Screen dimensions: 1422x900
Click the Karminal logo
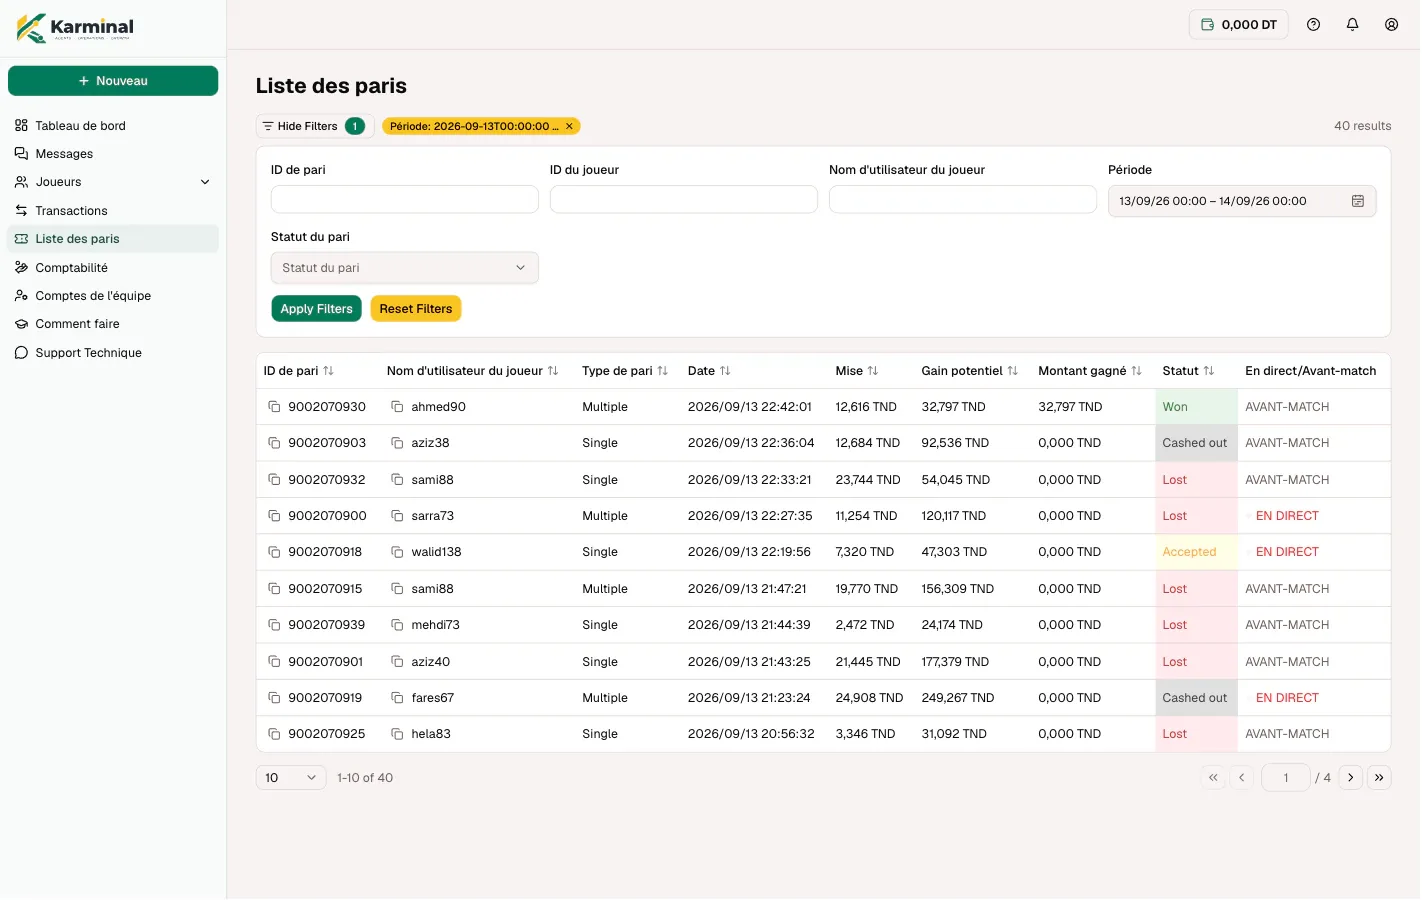(75, 27)
